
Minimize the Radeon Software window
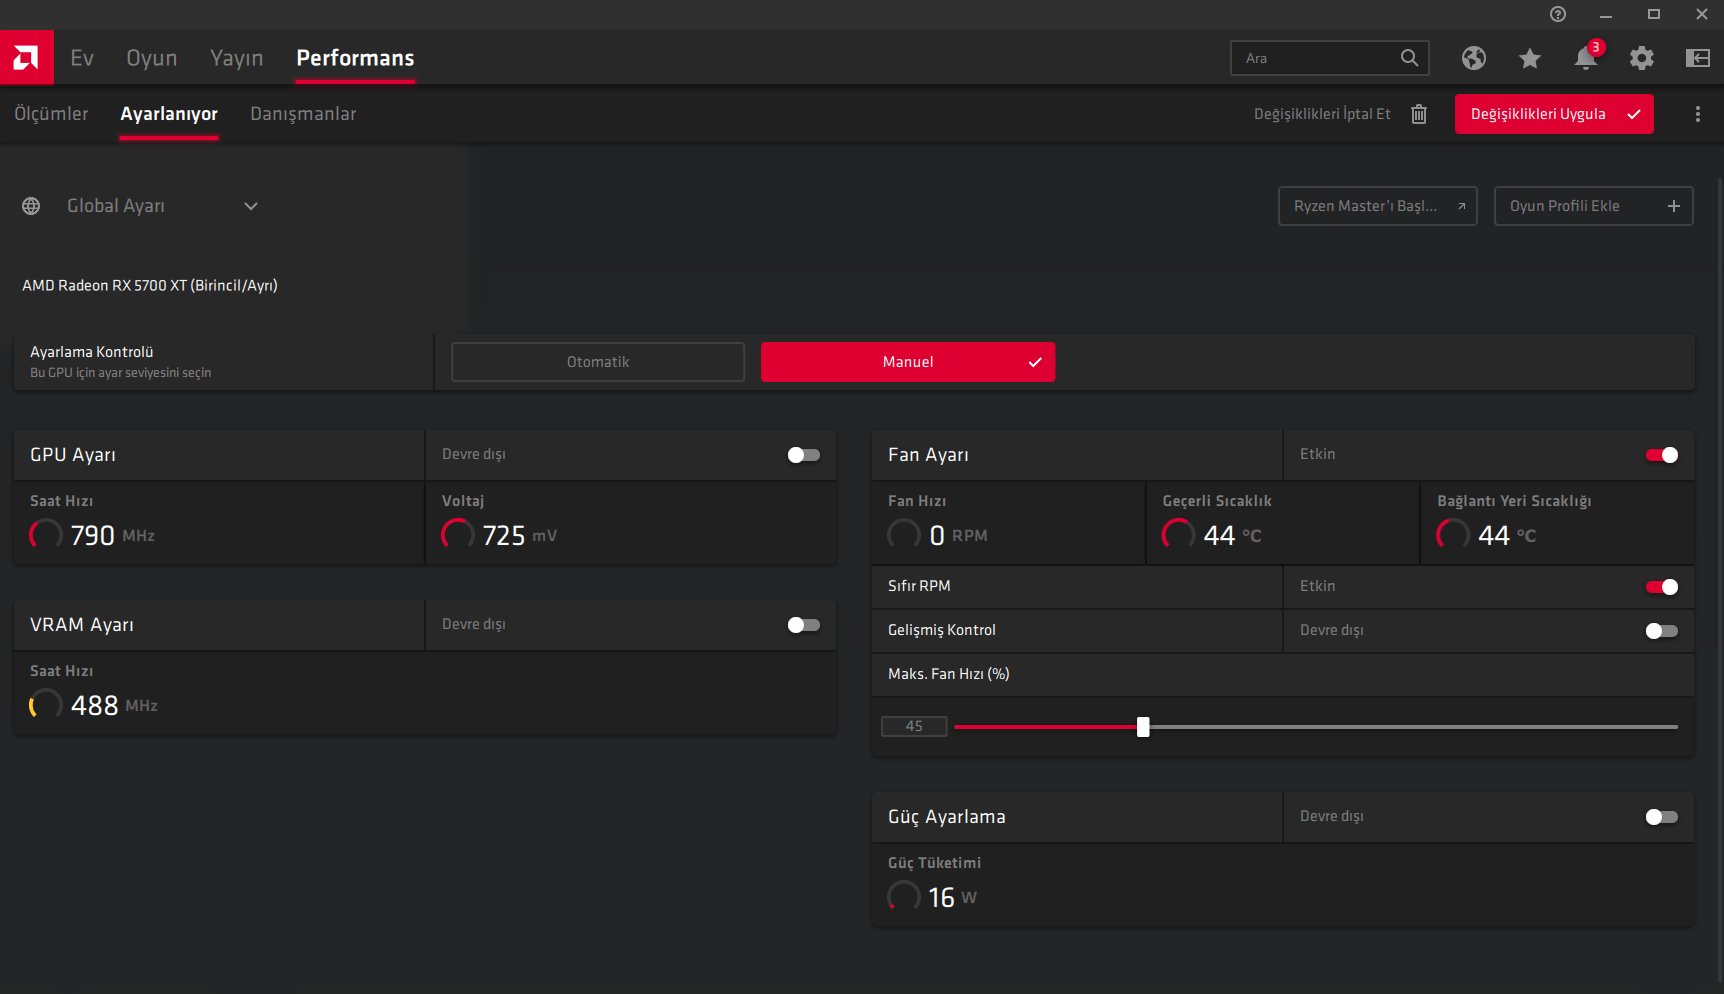pos(1606,14)
